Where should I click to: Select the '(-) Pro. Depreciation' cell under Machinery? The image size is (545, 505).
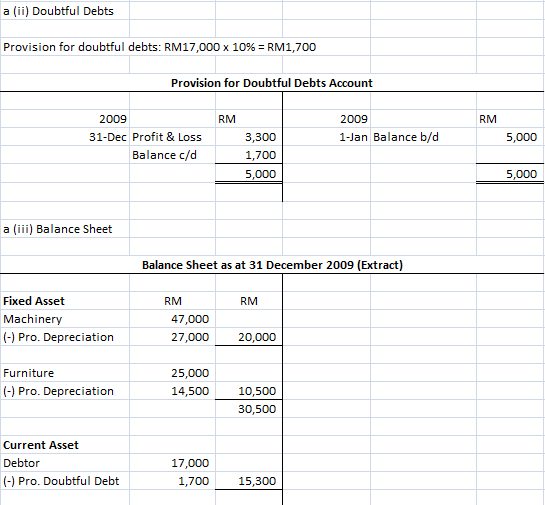coord(65,337)
